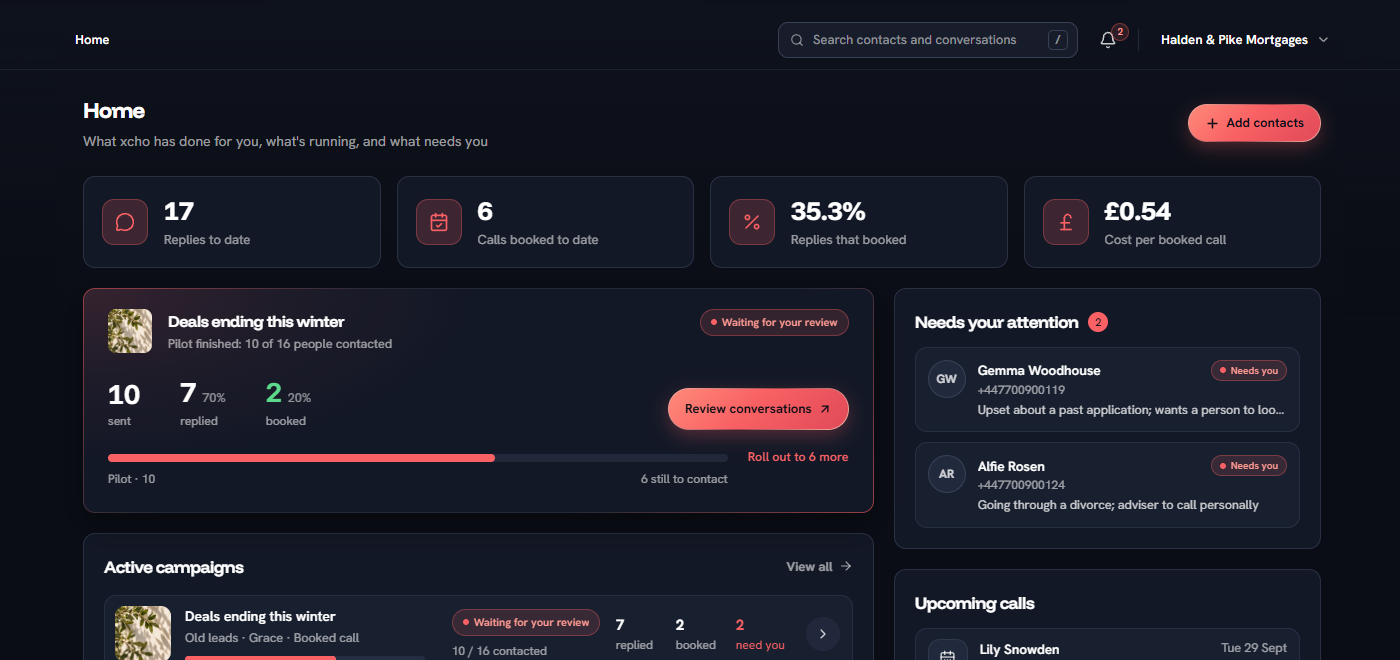Click the £0.54 Cost per booked call stat
The height and width of the screenshot is (660, 1400).
click(x=1172, y=222)
